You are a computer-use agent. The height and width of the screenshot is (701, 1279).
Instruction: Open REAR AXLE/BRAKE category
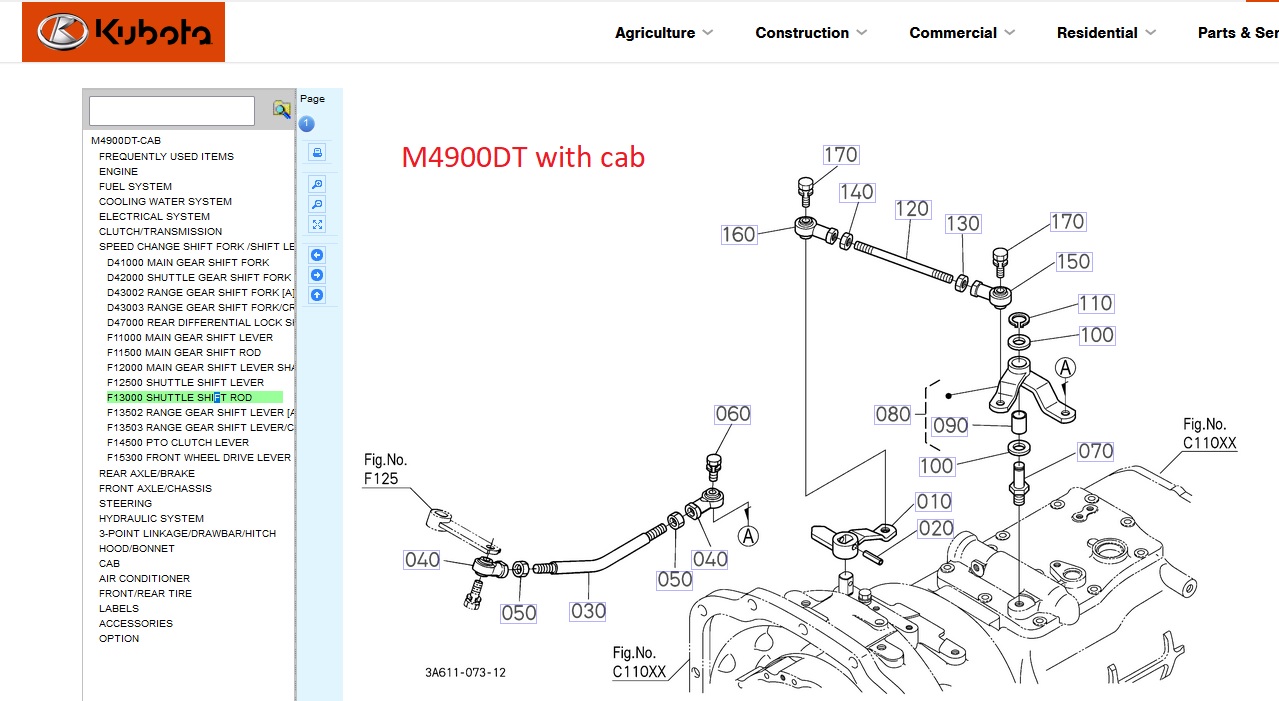click(x=147, y=473)
